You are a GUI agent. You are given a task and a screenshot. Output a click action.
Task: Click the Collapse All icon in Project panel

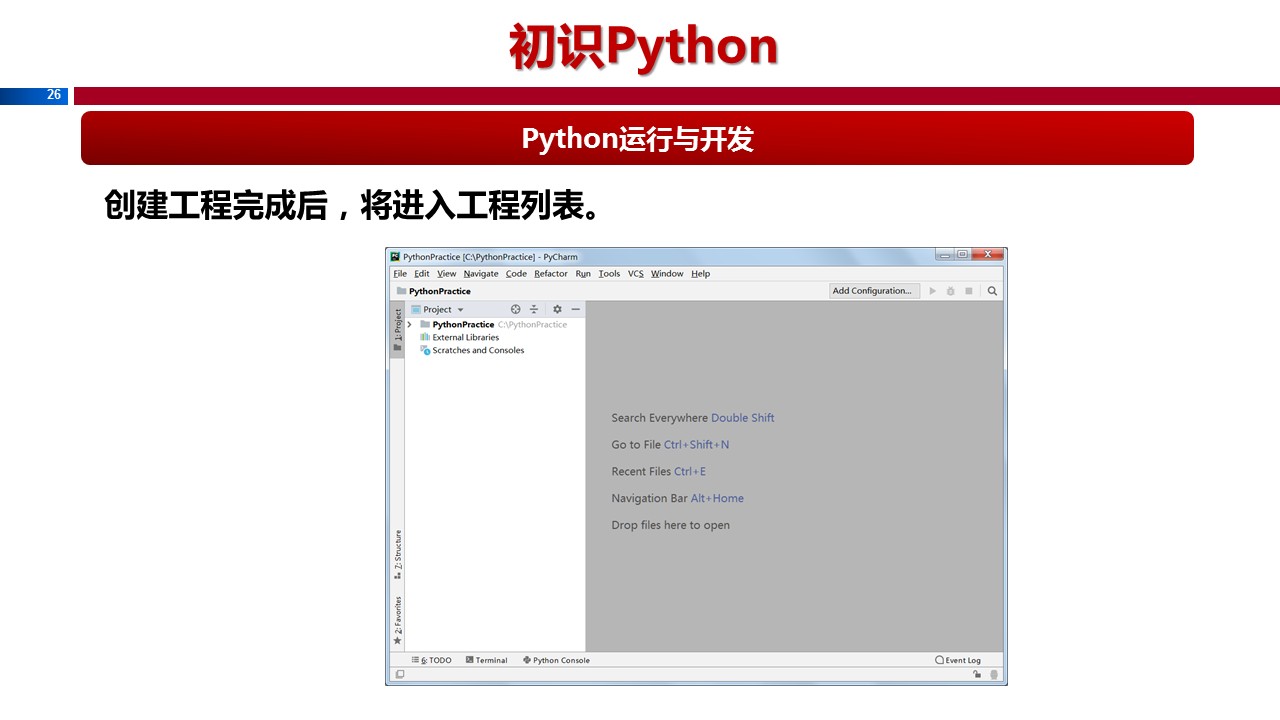[x=534, y=310]
